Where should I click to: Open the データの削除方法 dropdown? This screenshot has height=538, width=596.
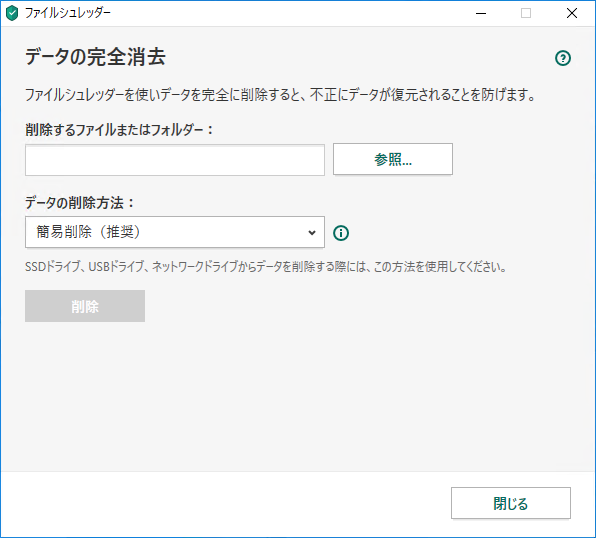pos(175,232)
